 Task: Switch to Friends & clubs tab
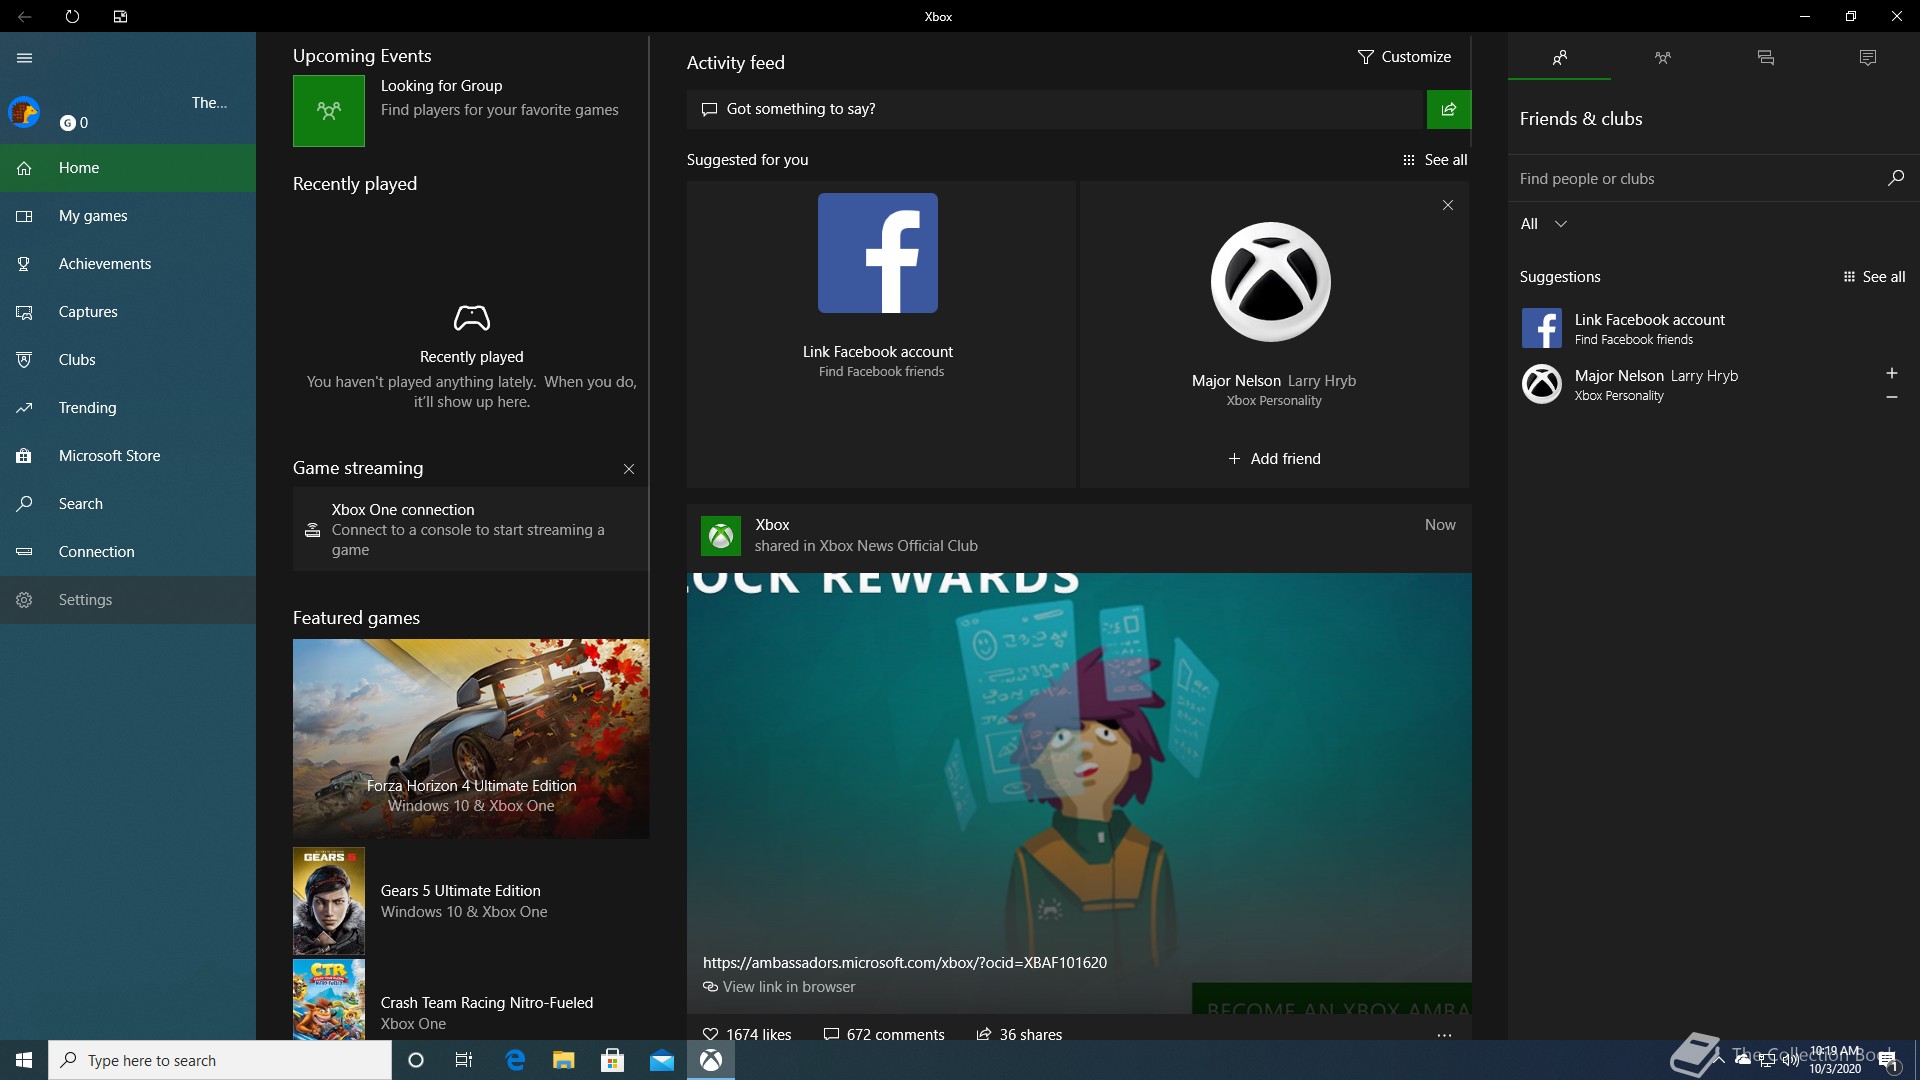tap(1559, 58)
